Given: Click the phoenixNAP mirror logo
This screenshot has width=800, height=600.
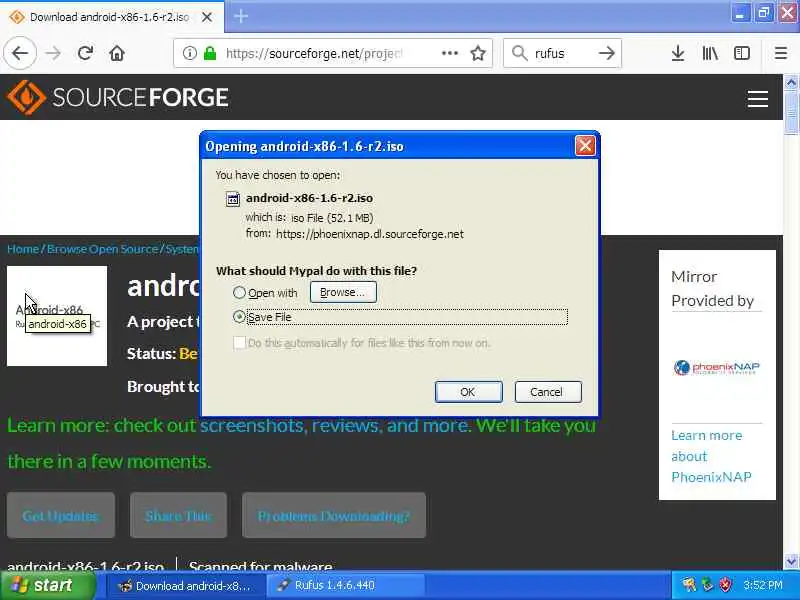Looking at the screenshot, I should pos(716,367).
